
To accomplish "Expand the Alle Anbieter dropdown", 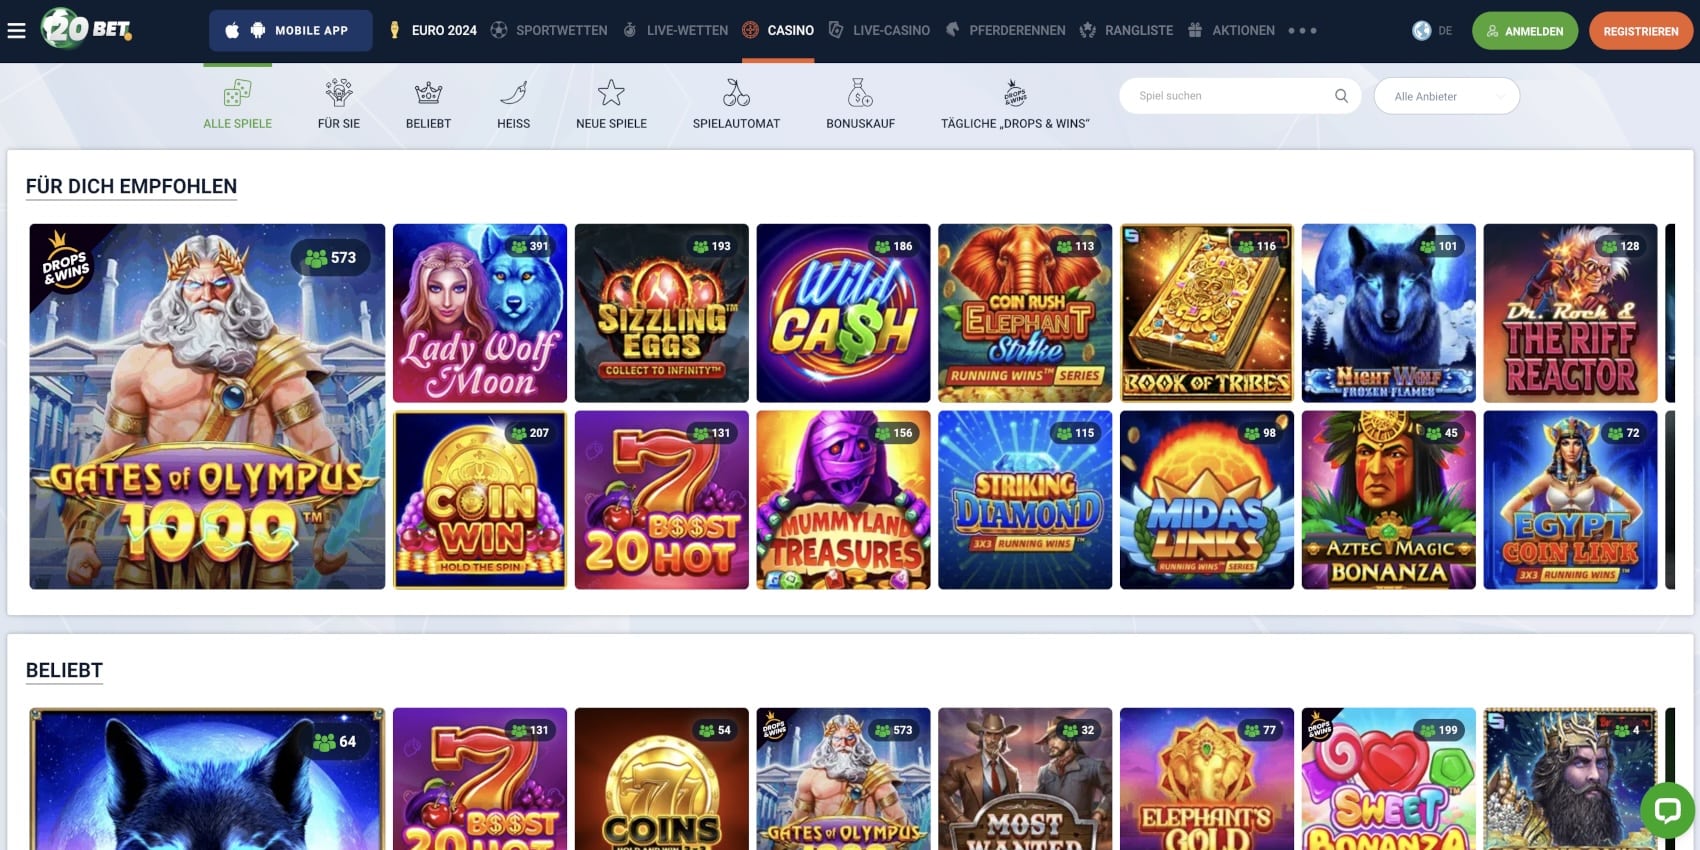I will (1447, 96).
